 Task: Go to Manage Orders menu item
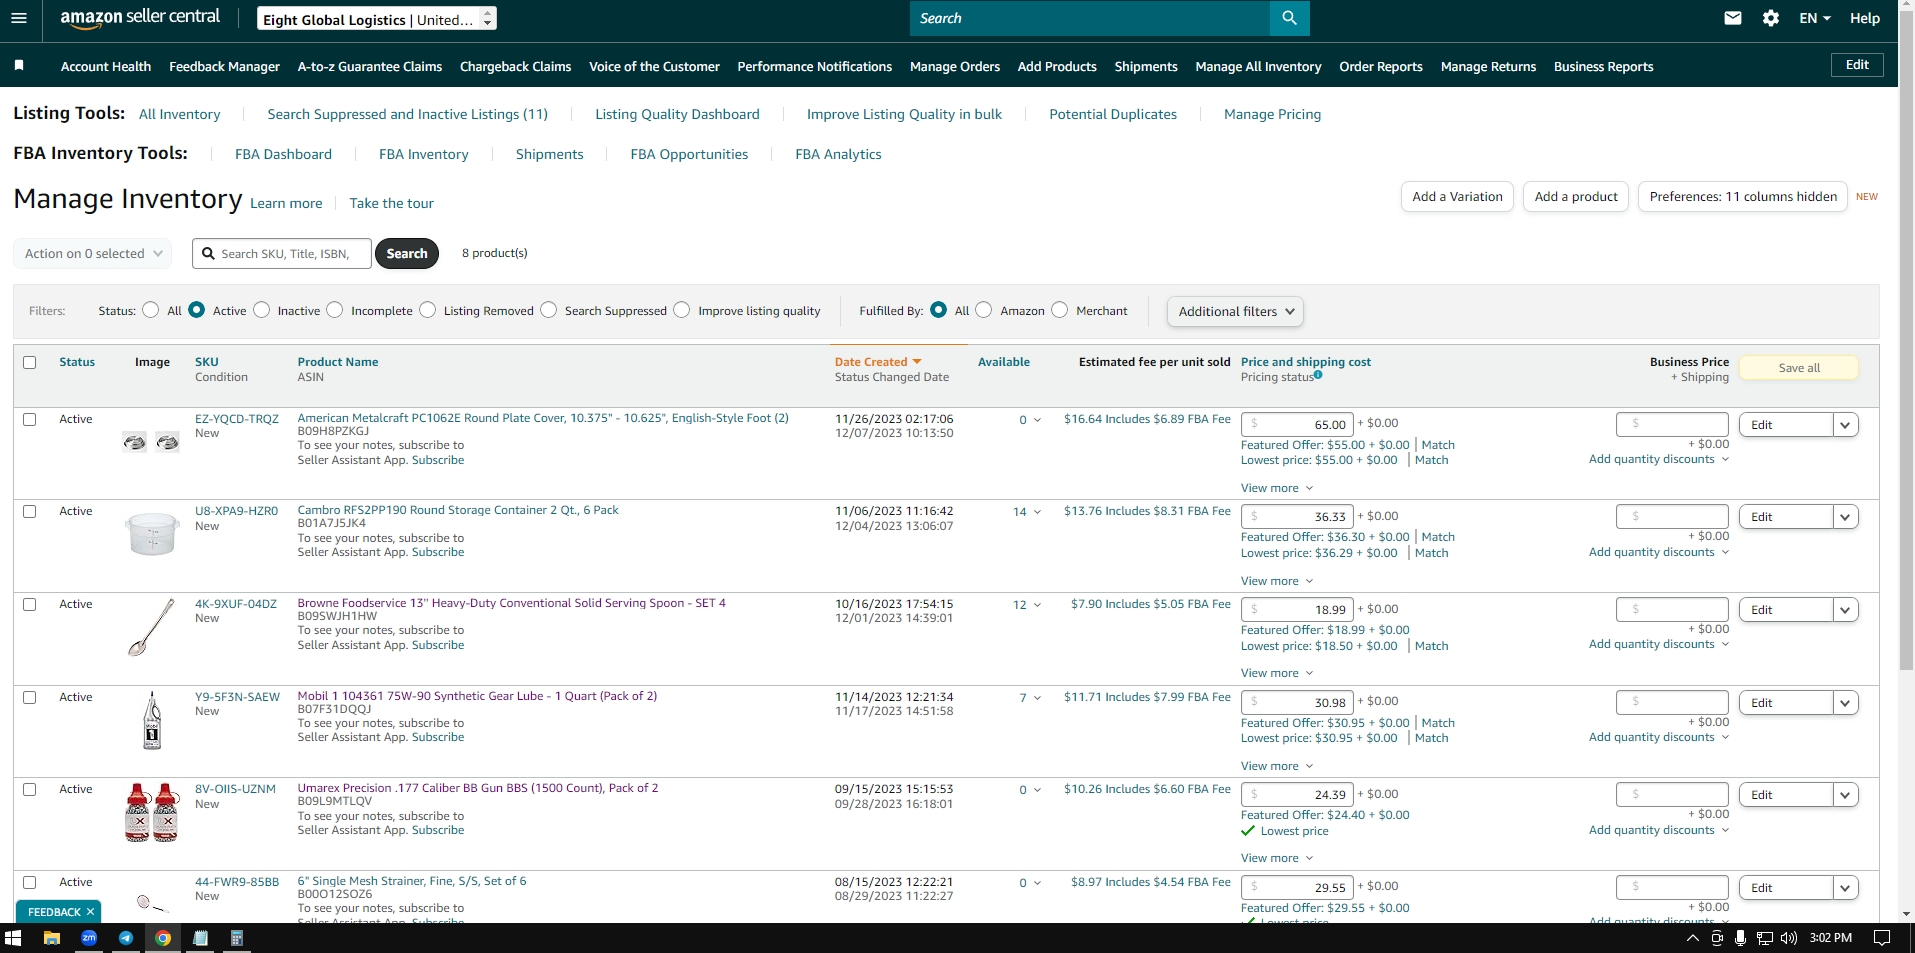click(x=955, y=66)
